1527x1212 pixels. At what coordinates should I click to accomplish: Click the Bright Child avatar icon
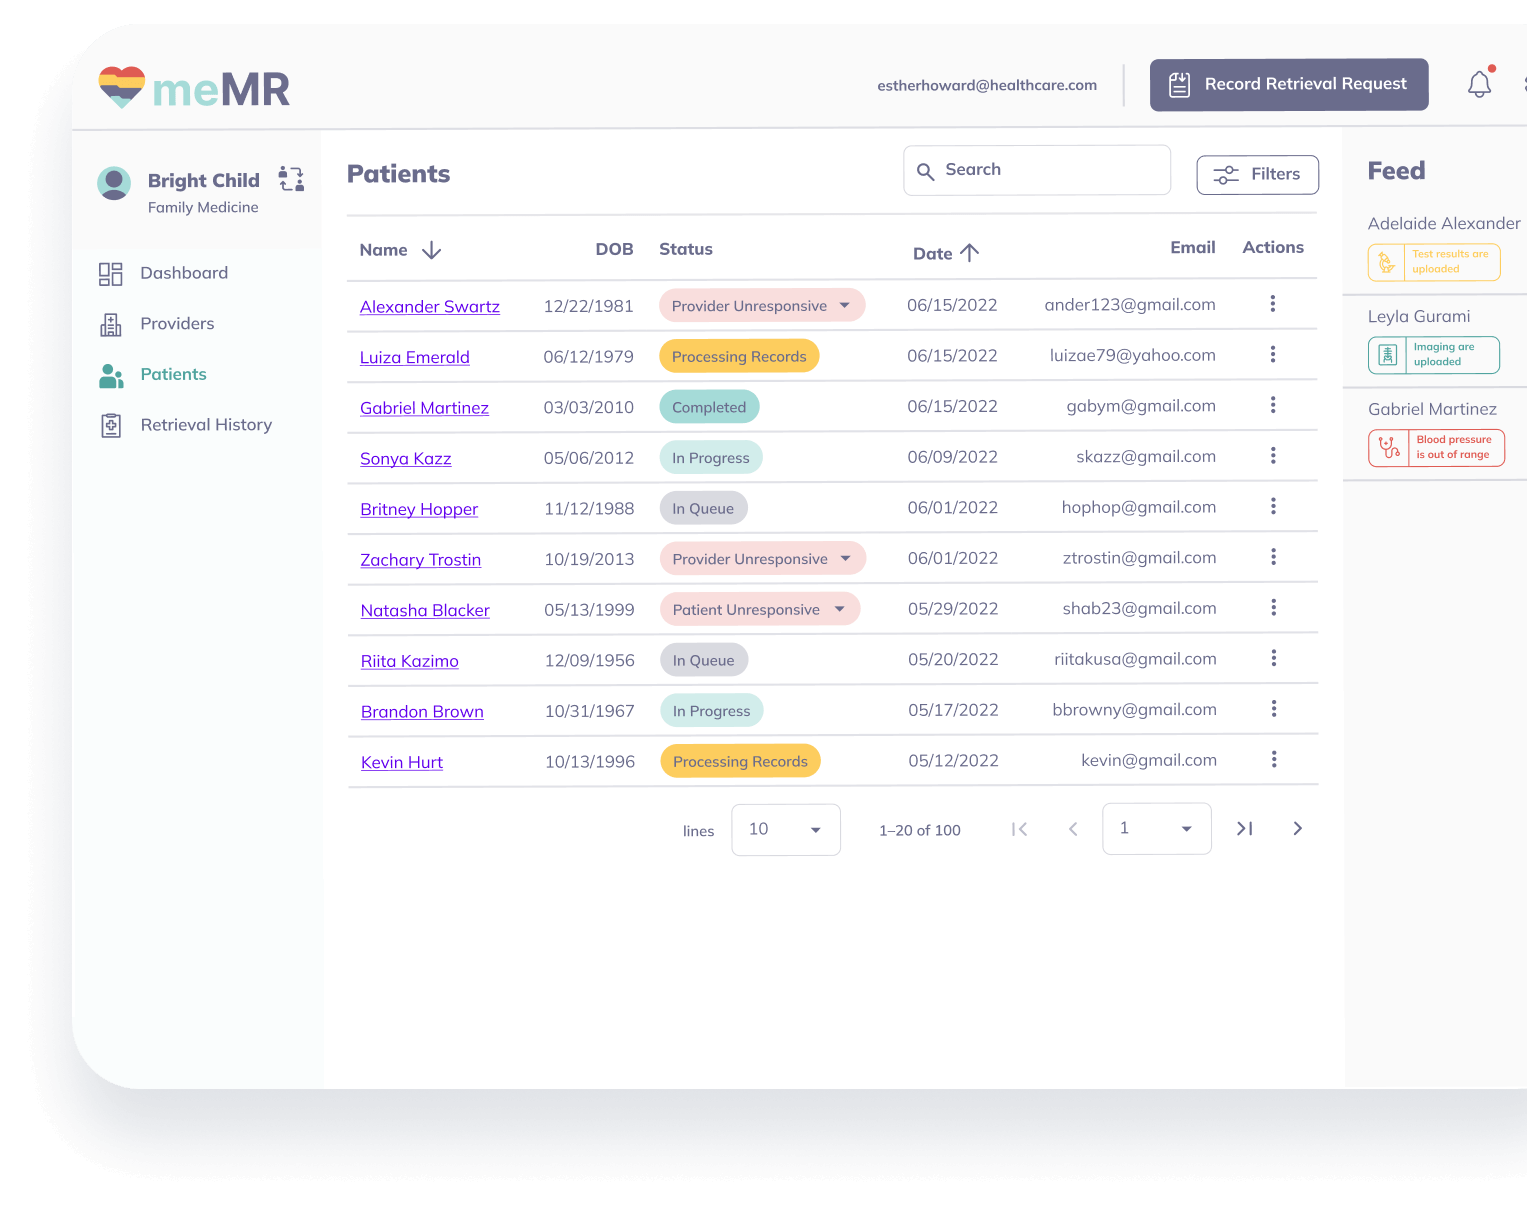pyautogui.click(x=114, y=184)
